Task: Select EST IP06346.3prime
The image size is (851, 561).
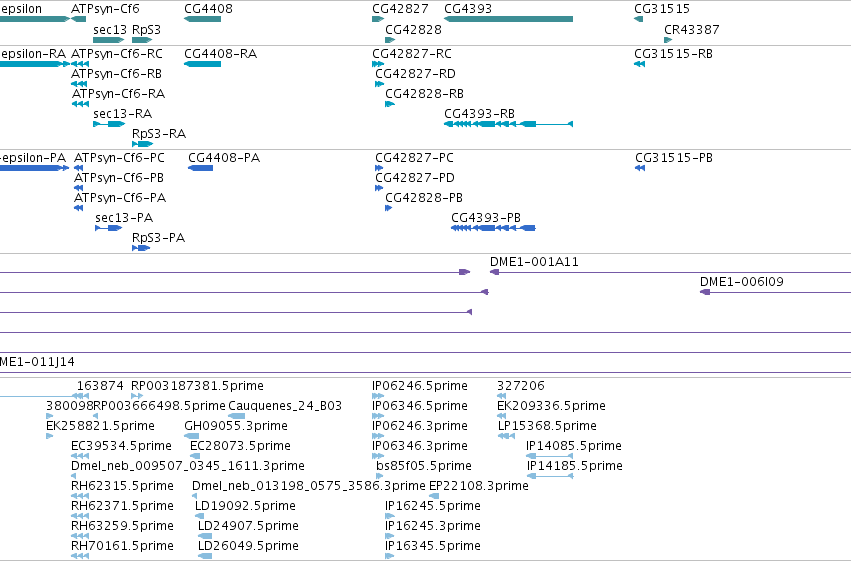Action: click(x=420, y=446)
